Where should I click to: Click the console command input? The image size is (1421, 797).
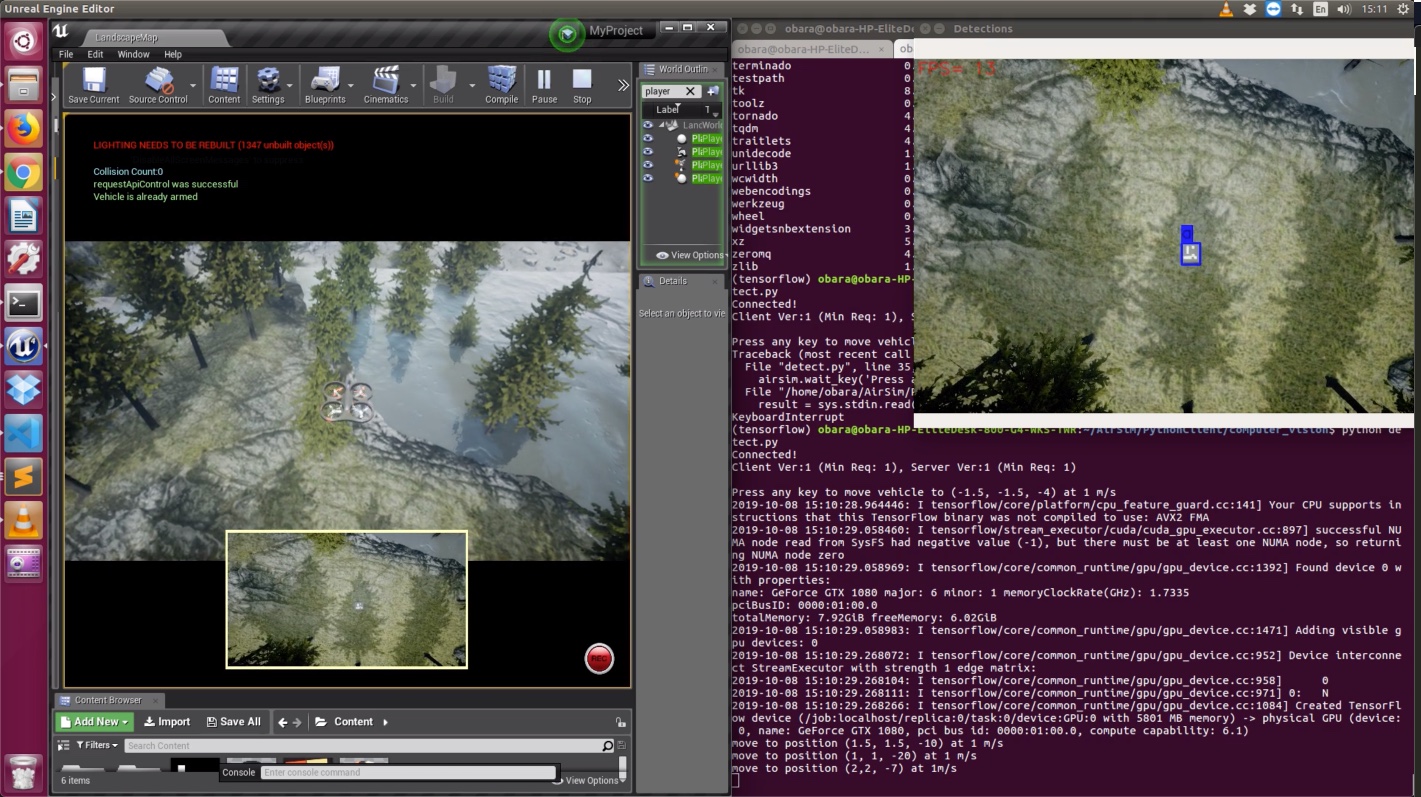408,773
